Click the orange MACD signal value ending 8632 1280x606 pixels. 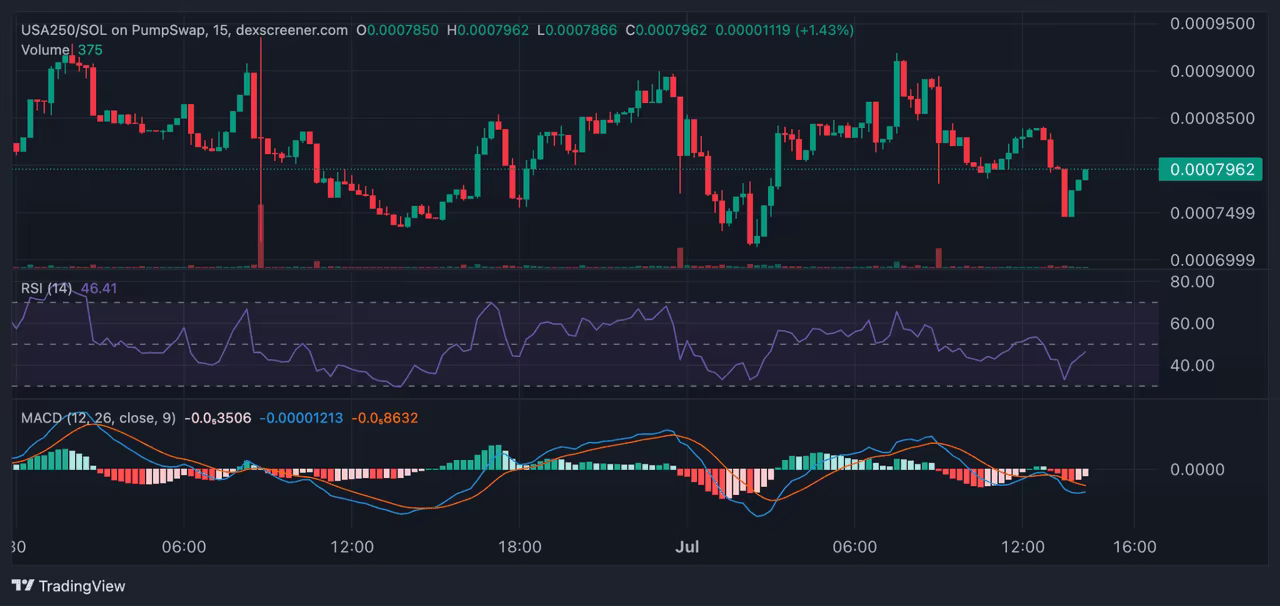tap(383, 417)
